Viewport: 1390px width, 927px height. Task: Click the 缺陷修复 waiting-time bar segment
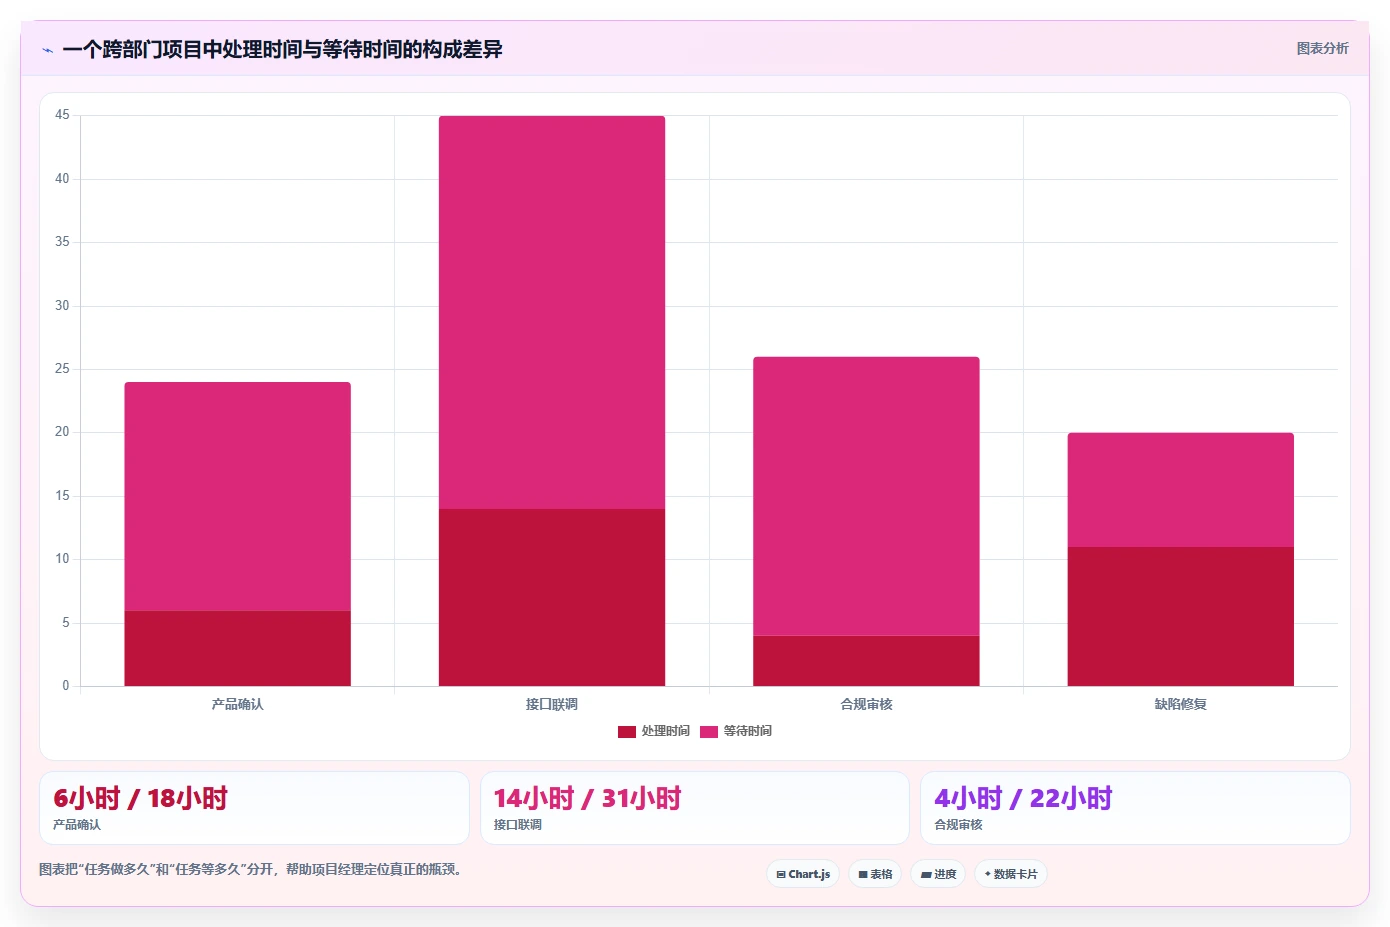pos(1181,490)
